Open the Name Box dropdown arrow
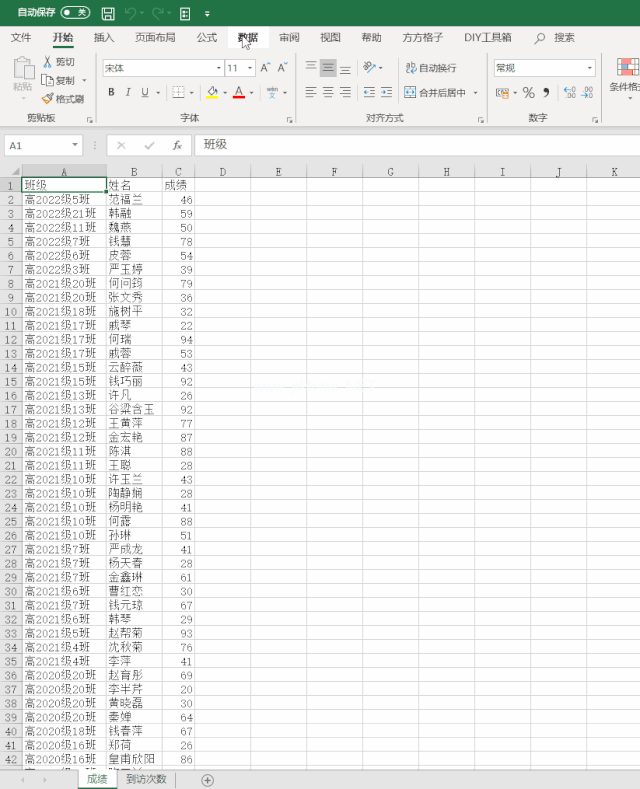The image size is (640, 789). pyautogui.click(x=75, y=145)
